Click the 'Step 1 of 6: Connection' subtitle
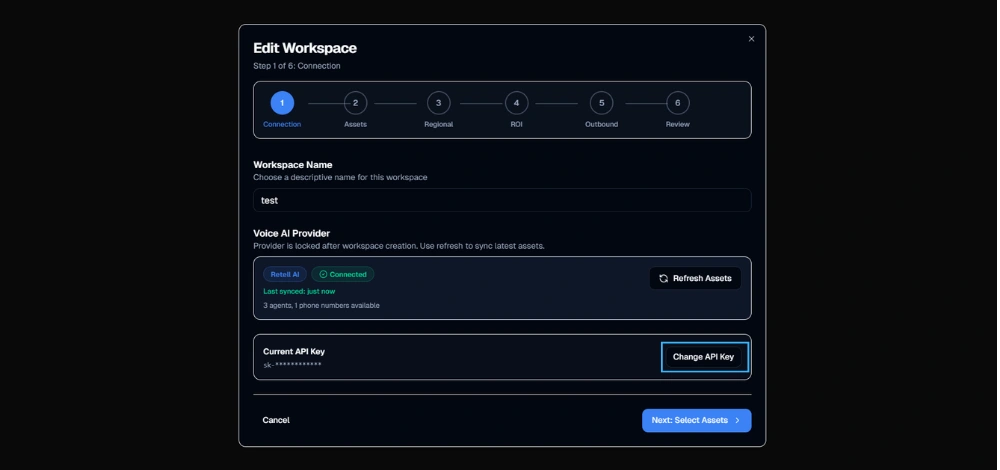 pos(297,66)
